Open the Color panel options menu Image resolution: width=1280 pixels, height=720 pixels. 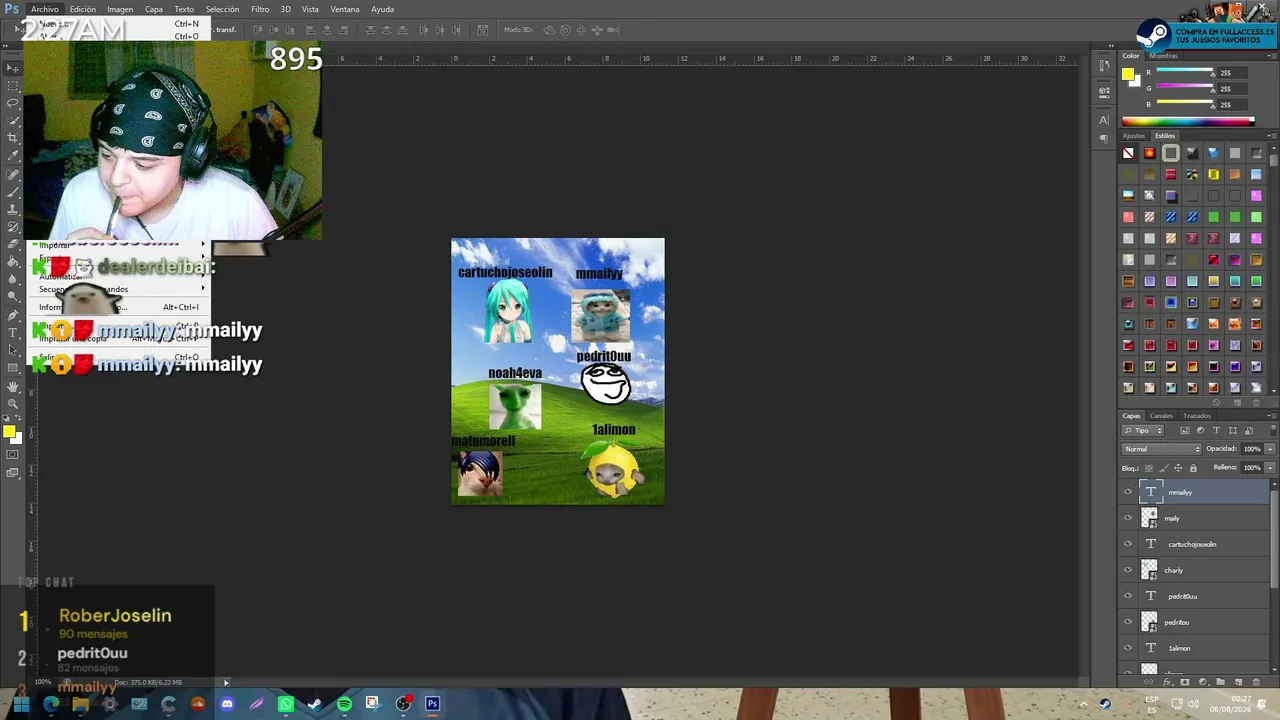(x=1272, y=56)
